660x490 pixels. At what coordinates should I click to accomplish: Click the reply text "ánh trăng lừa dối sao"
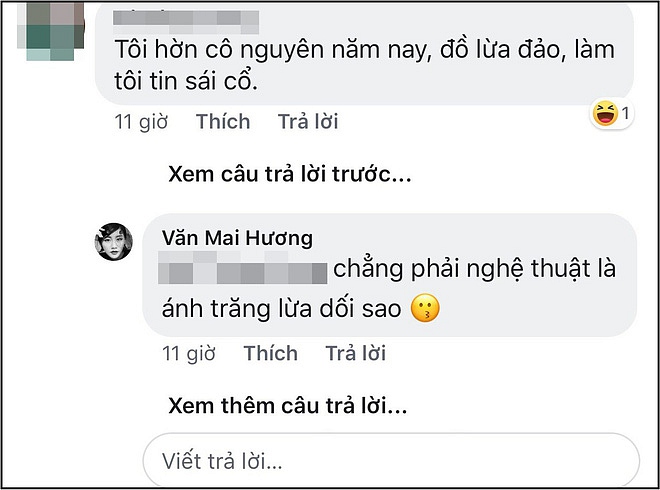(x=281, y=310)
